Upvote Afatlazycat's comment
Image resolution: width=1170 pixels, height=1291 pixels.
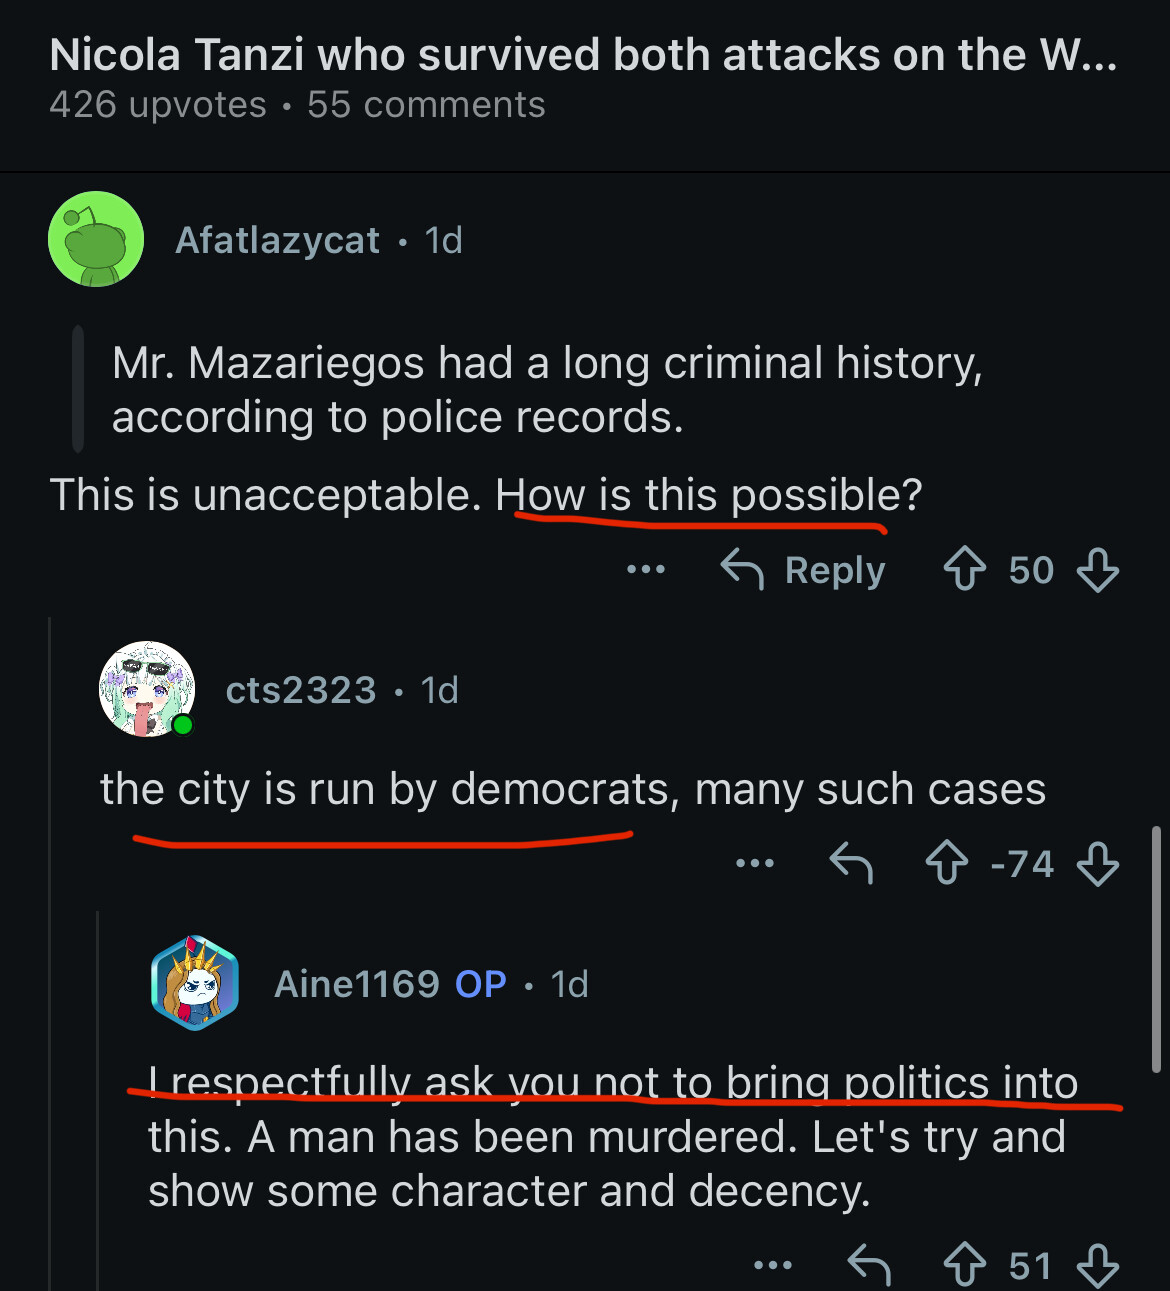coord(964,570)
